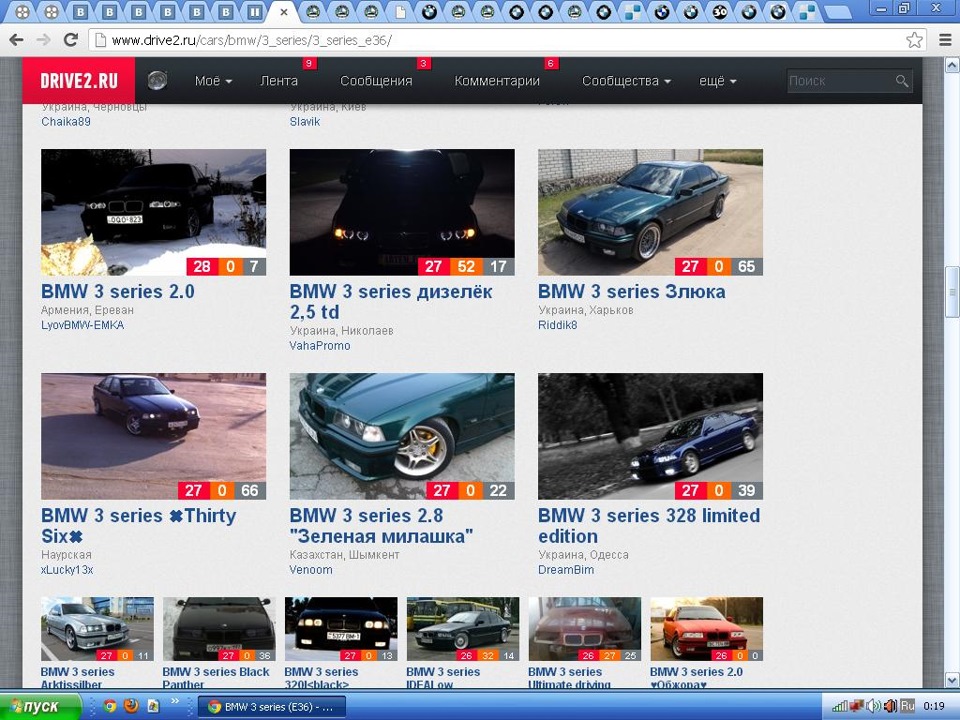Viewport: 960px width, 720px height.
Task: Open user profile LyovBMW-EMKA
Action: [x=83, y=325]
